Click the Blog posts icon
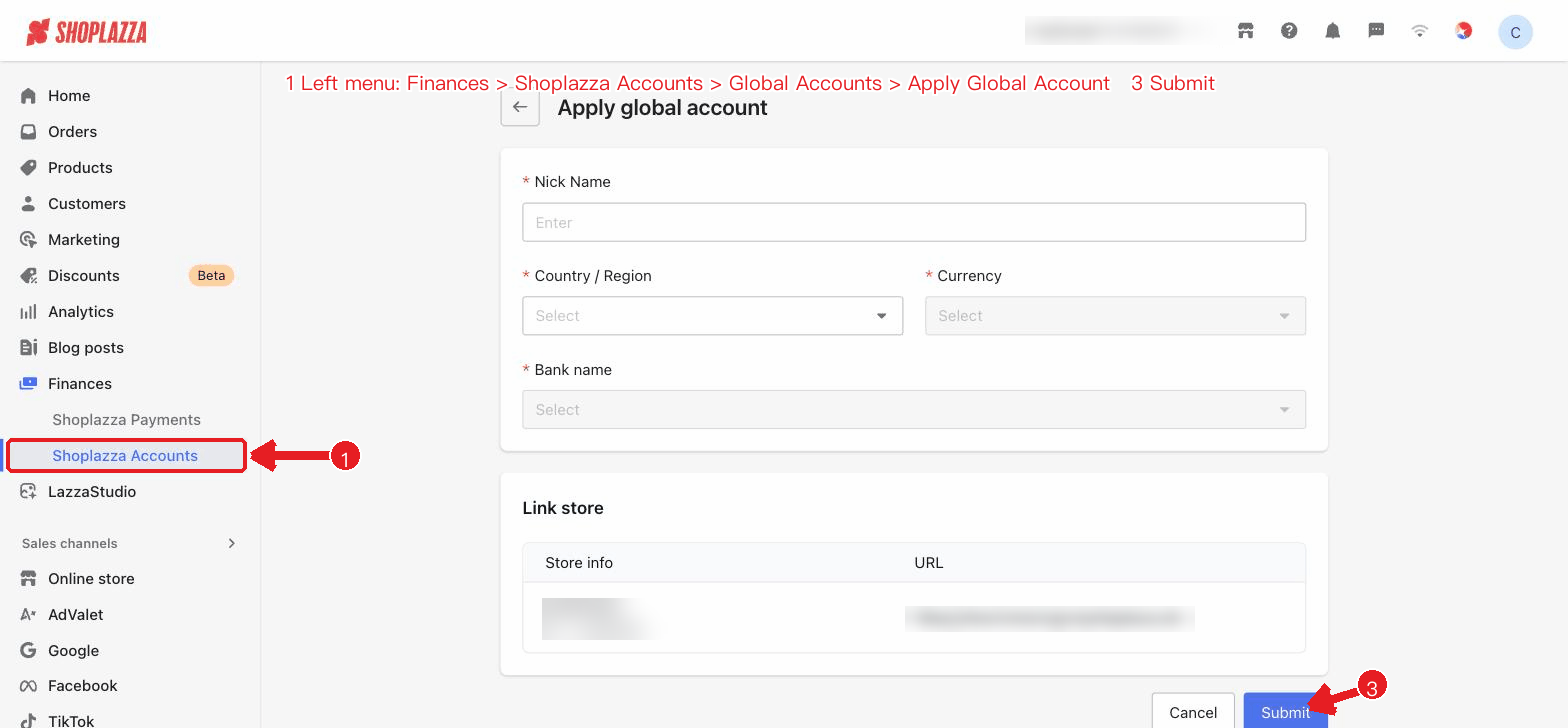 pyautogui.click(x=28, y=348)
